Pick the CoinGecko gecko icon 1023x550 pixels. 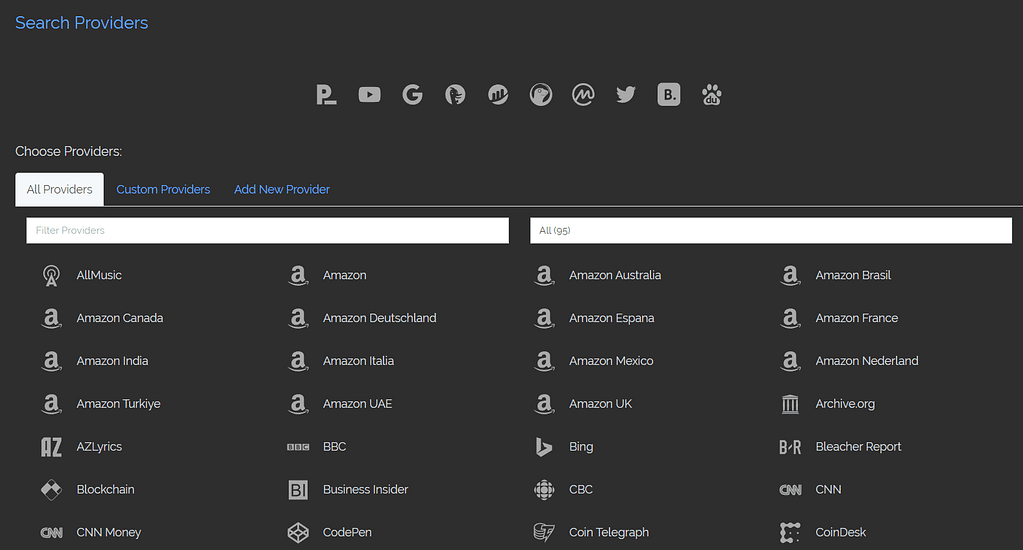(x=541, y=95)
